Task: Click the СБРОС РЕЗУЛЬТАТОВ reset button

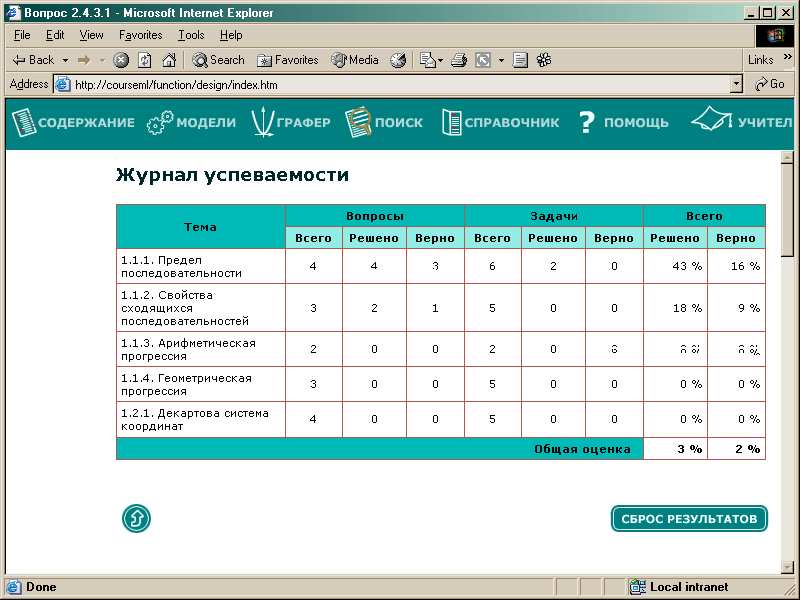Action: (689, 519)
